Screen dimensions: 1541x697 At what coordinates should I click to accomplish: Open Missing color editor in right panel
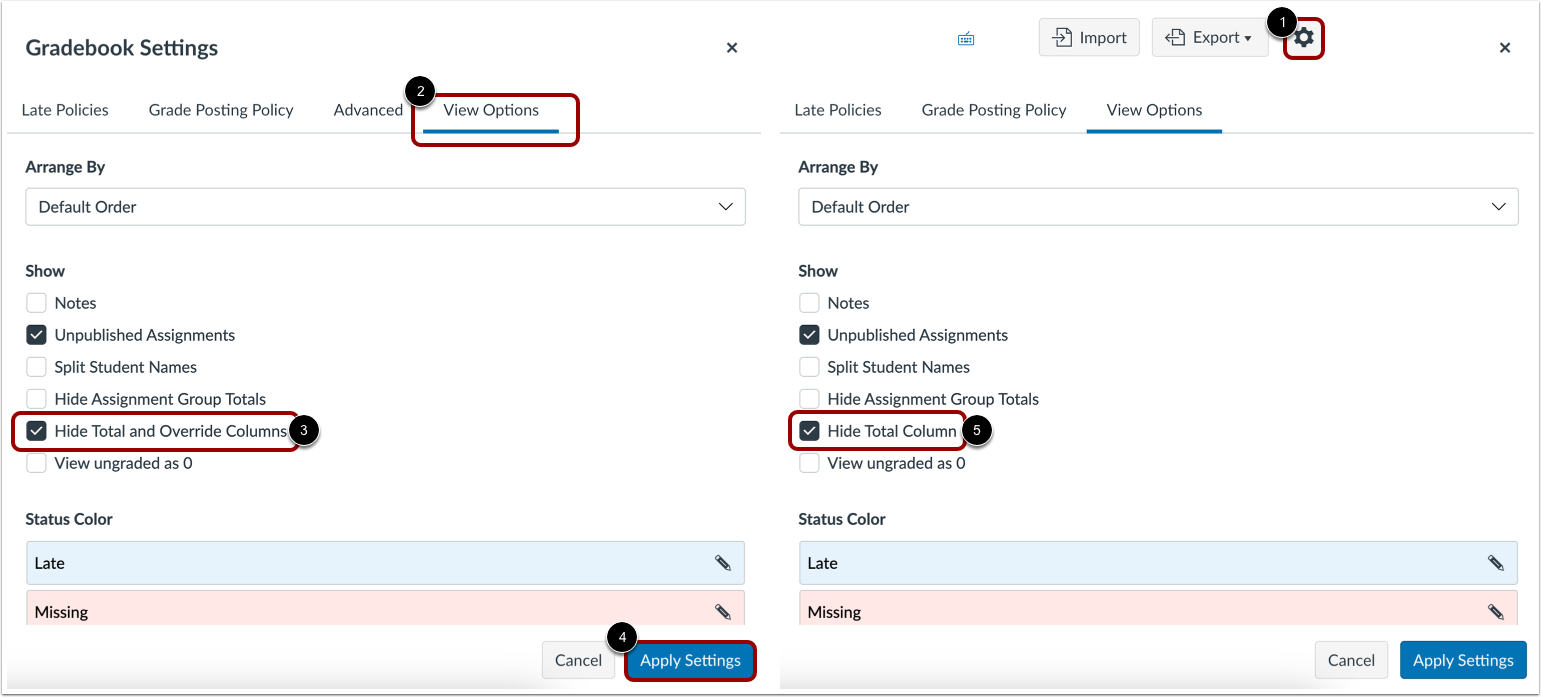pyautogui.click(x=1495, y=611)
